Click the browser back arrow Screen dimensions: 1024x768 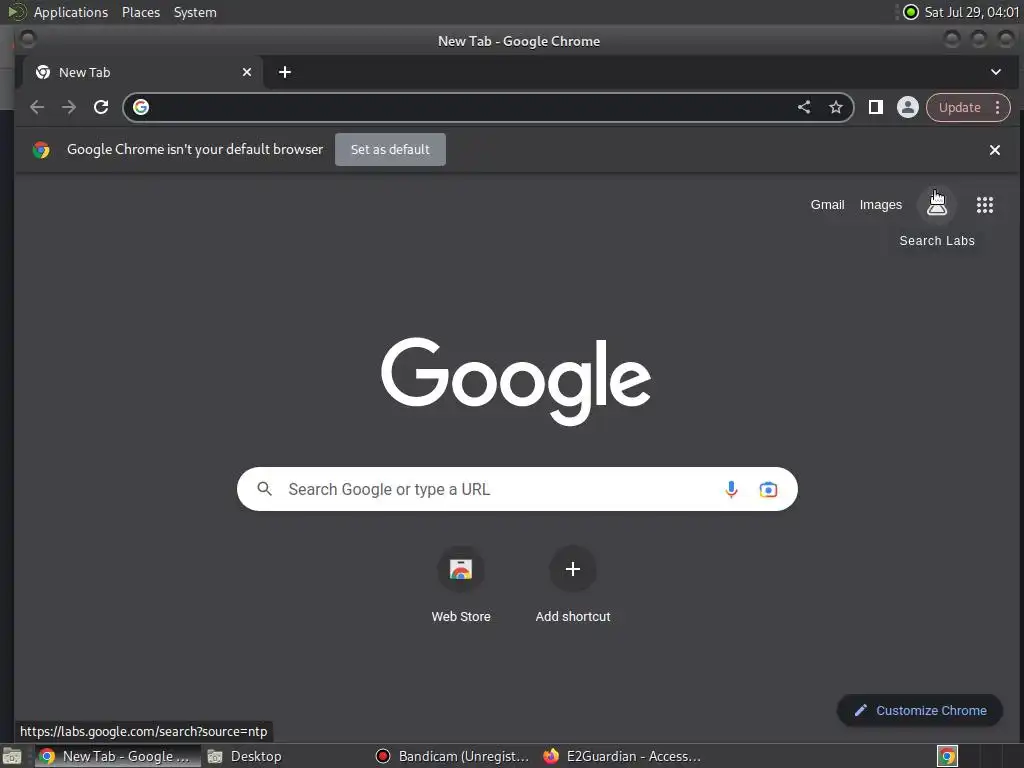[37, 107]
